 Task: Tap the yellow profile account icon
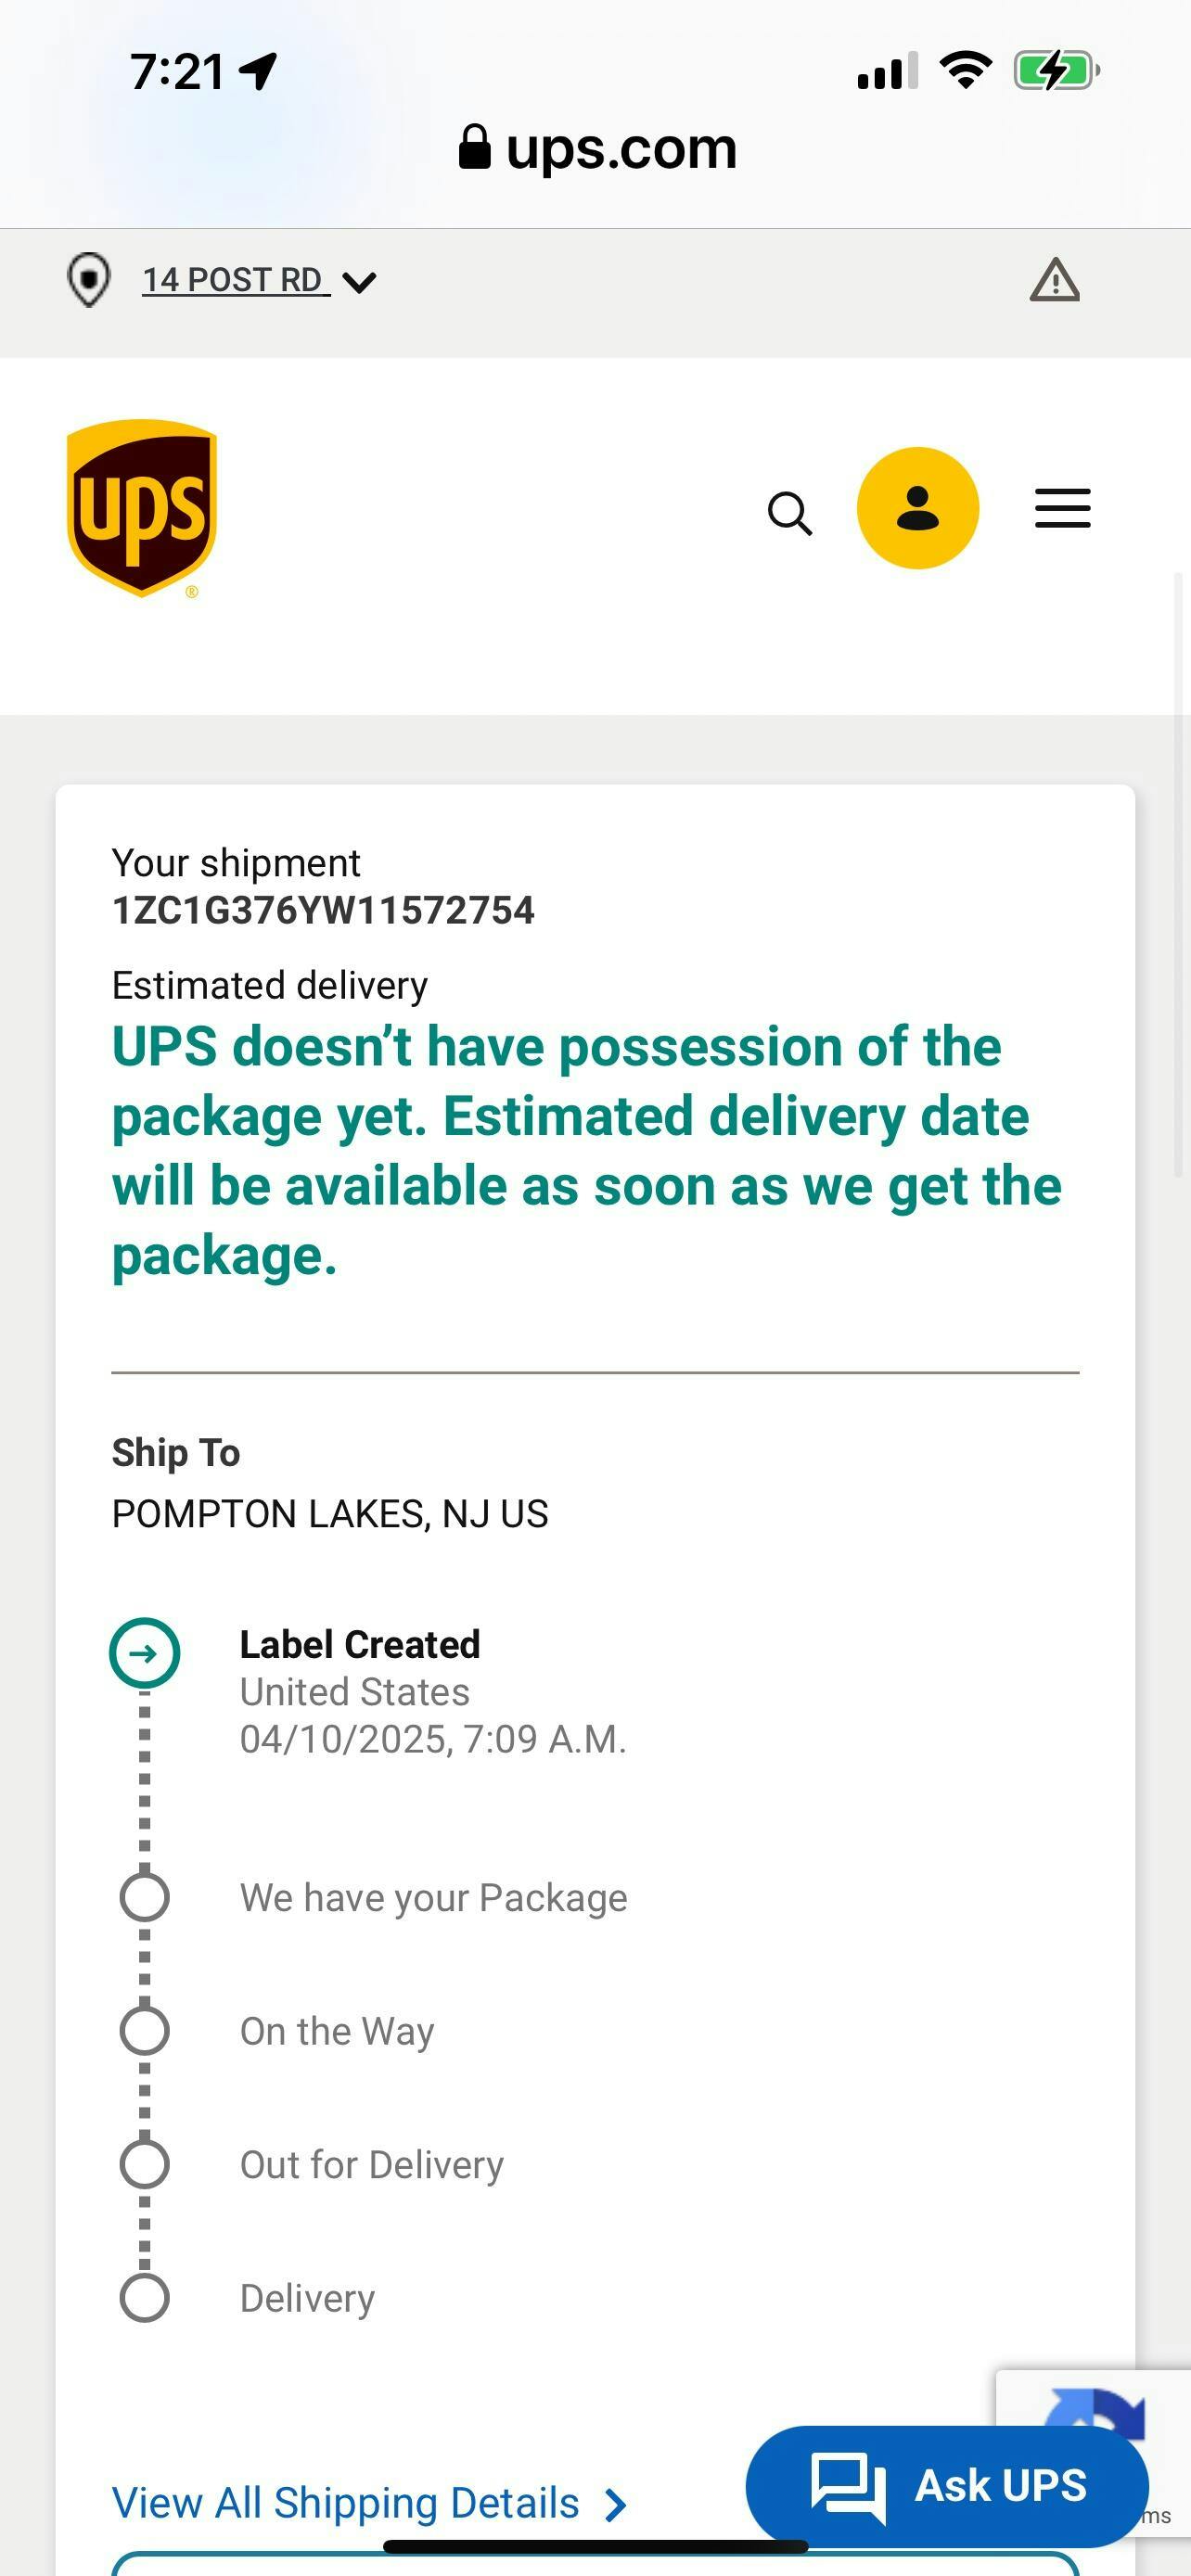pos(917,508)
